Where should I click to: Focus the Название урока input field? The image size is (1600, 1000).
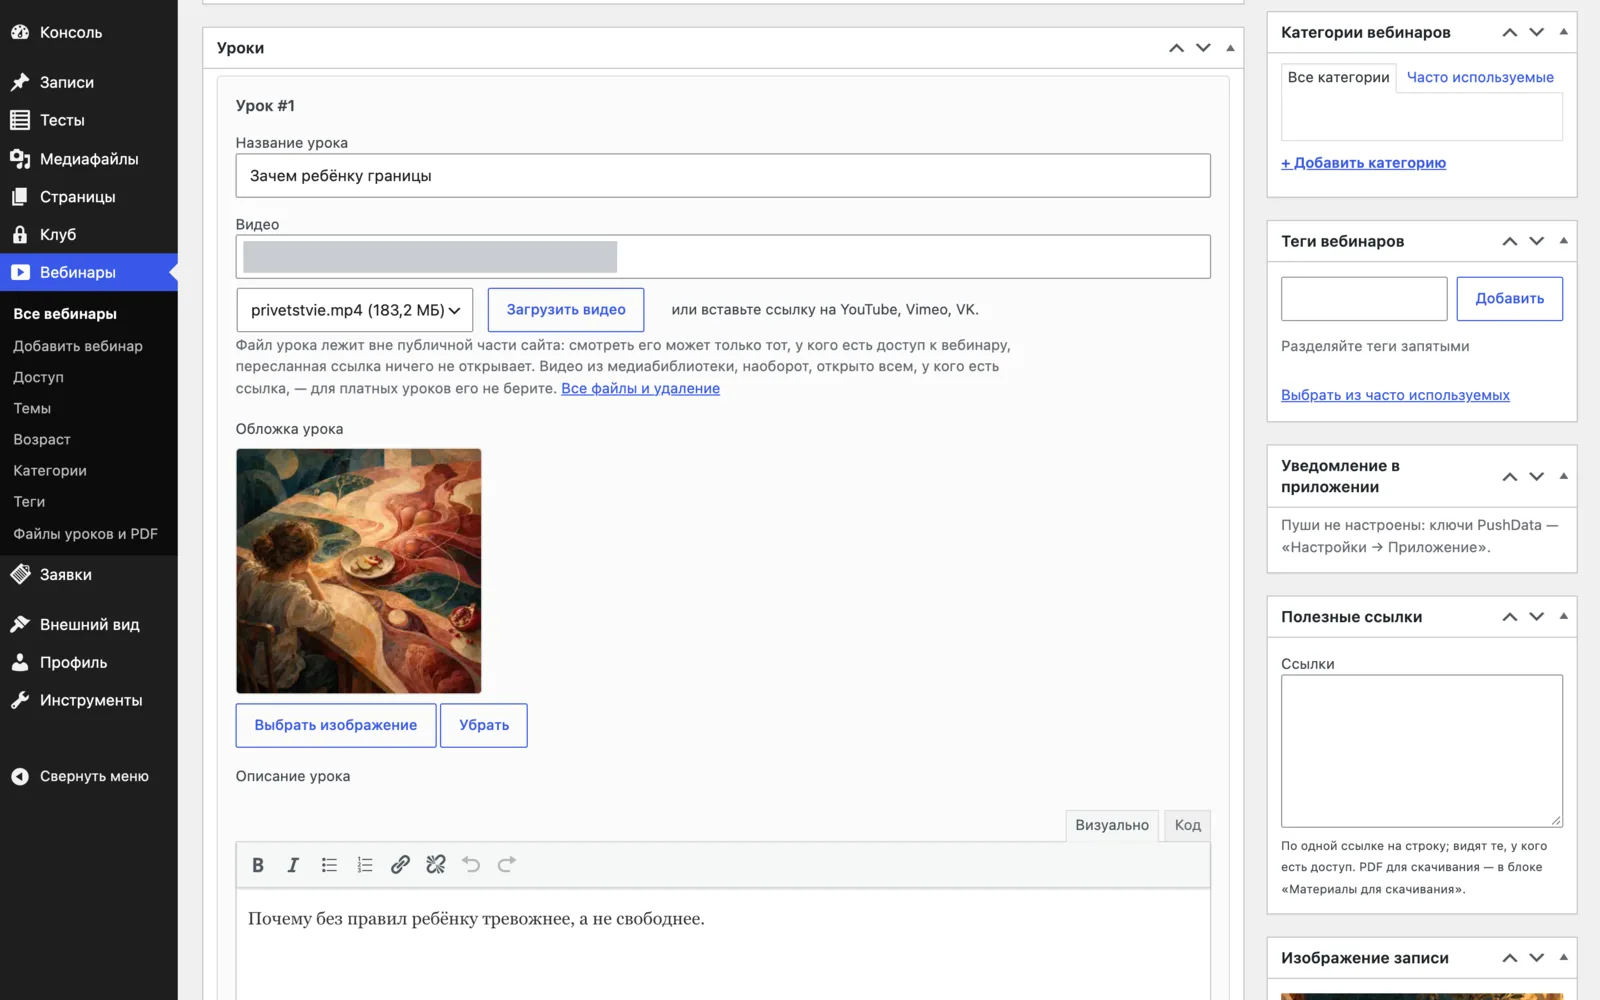pos(723,176)
